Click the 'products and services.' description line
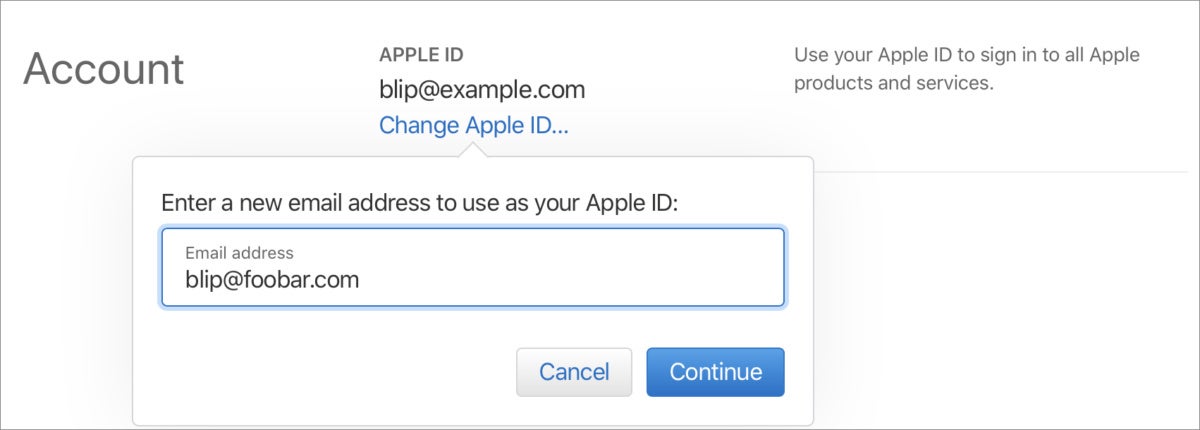Screen dimensions: 1200x430 (x=893, y=83)
